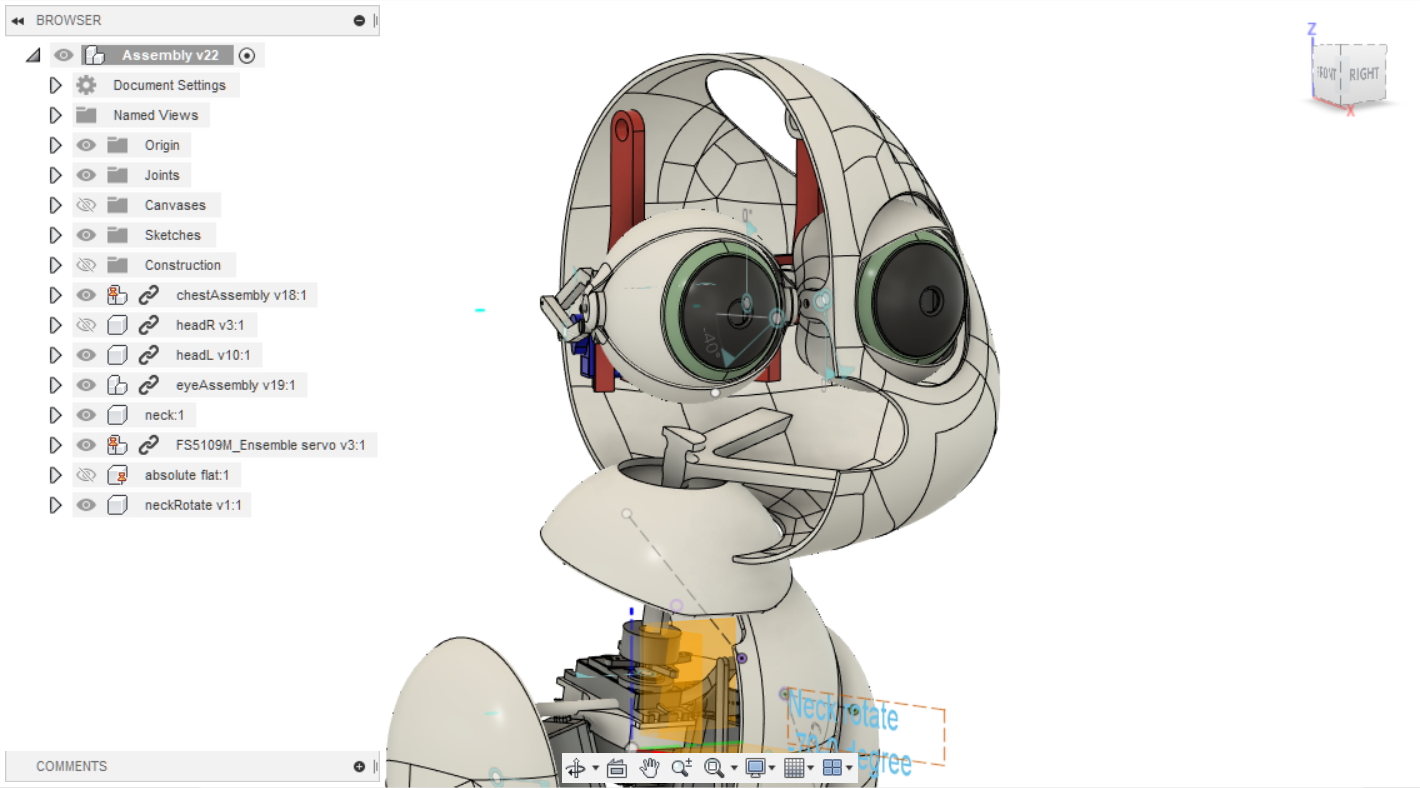Collapse the Assembly v22 root node
1420x788 pixels.
(33, 55)
